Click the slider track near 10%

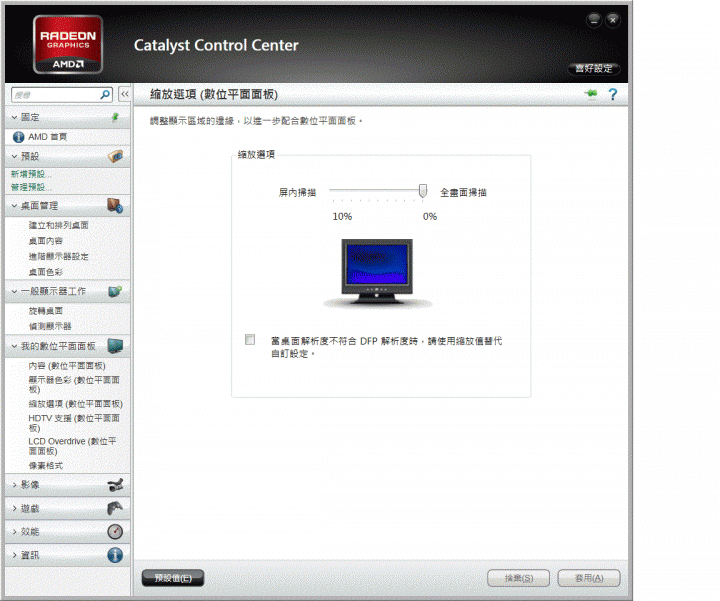click(x=334, y=190)
